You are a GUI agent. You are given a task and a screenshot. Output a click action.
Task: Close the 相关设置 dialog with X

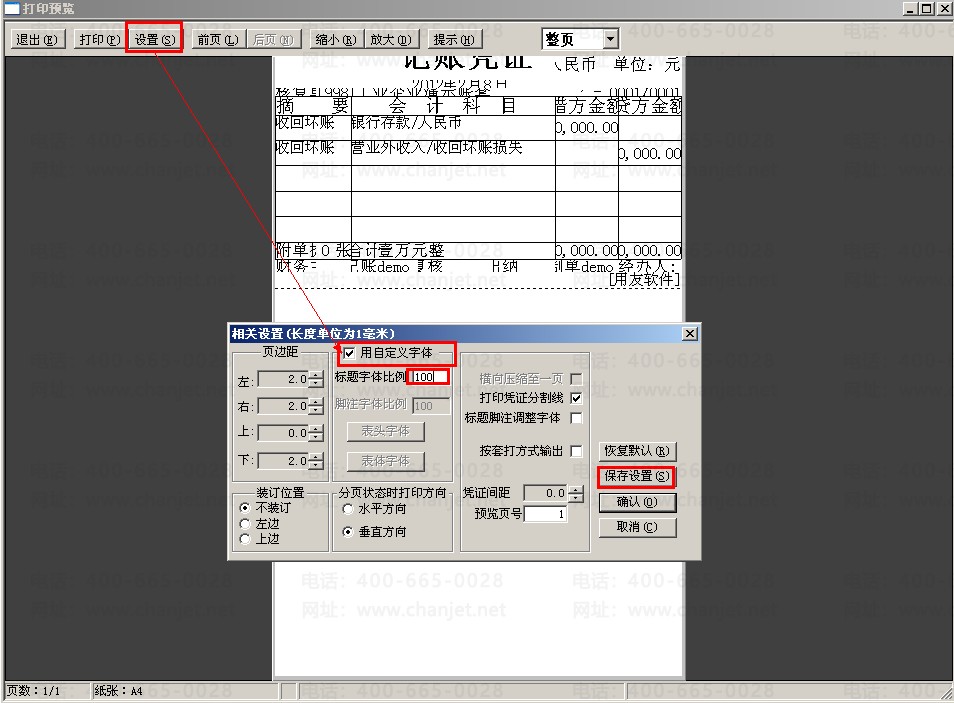[x=689, y=333]
